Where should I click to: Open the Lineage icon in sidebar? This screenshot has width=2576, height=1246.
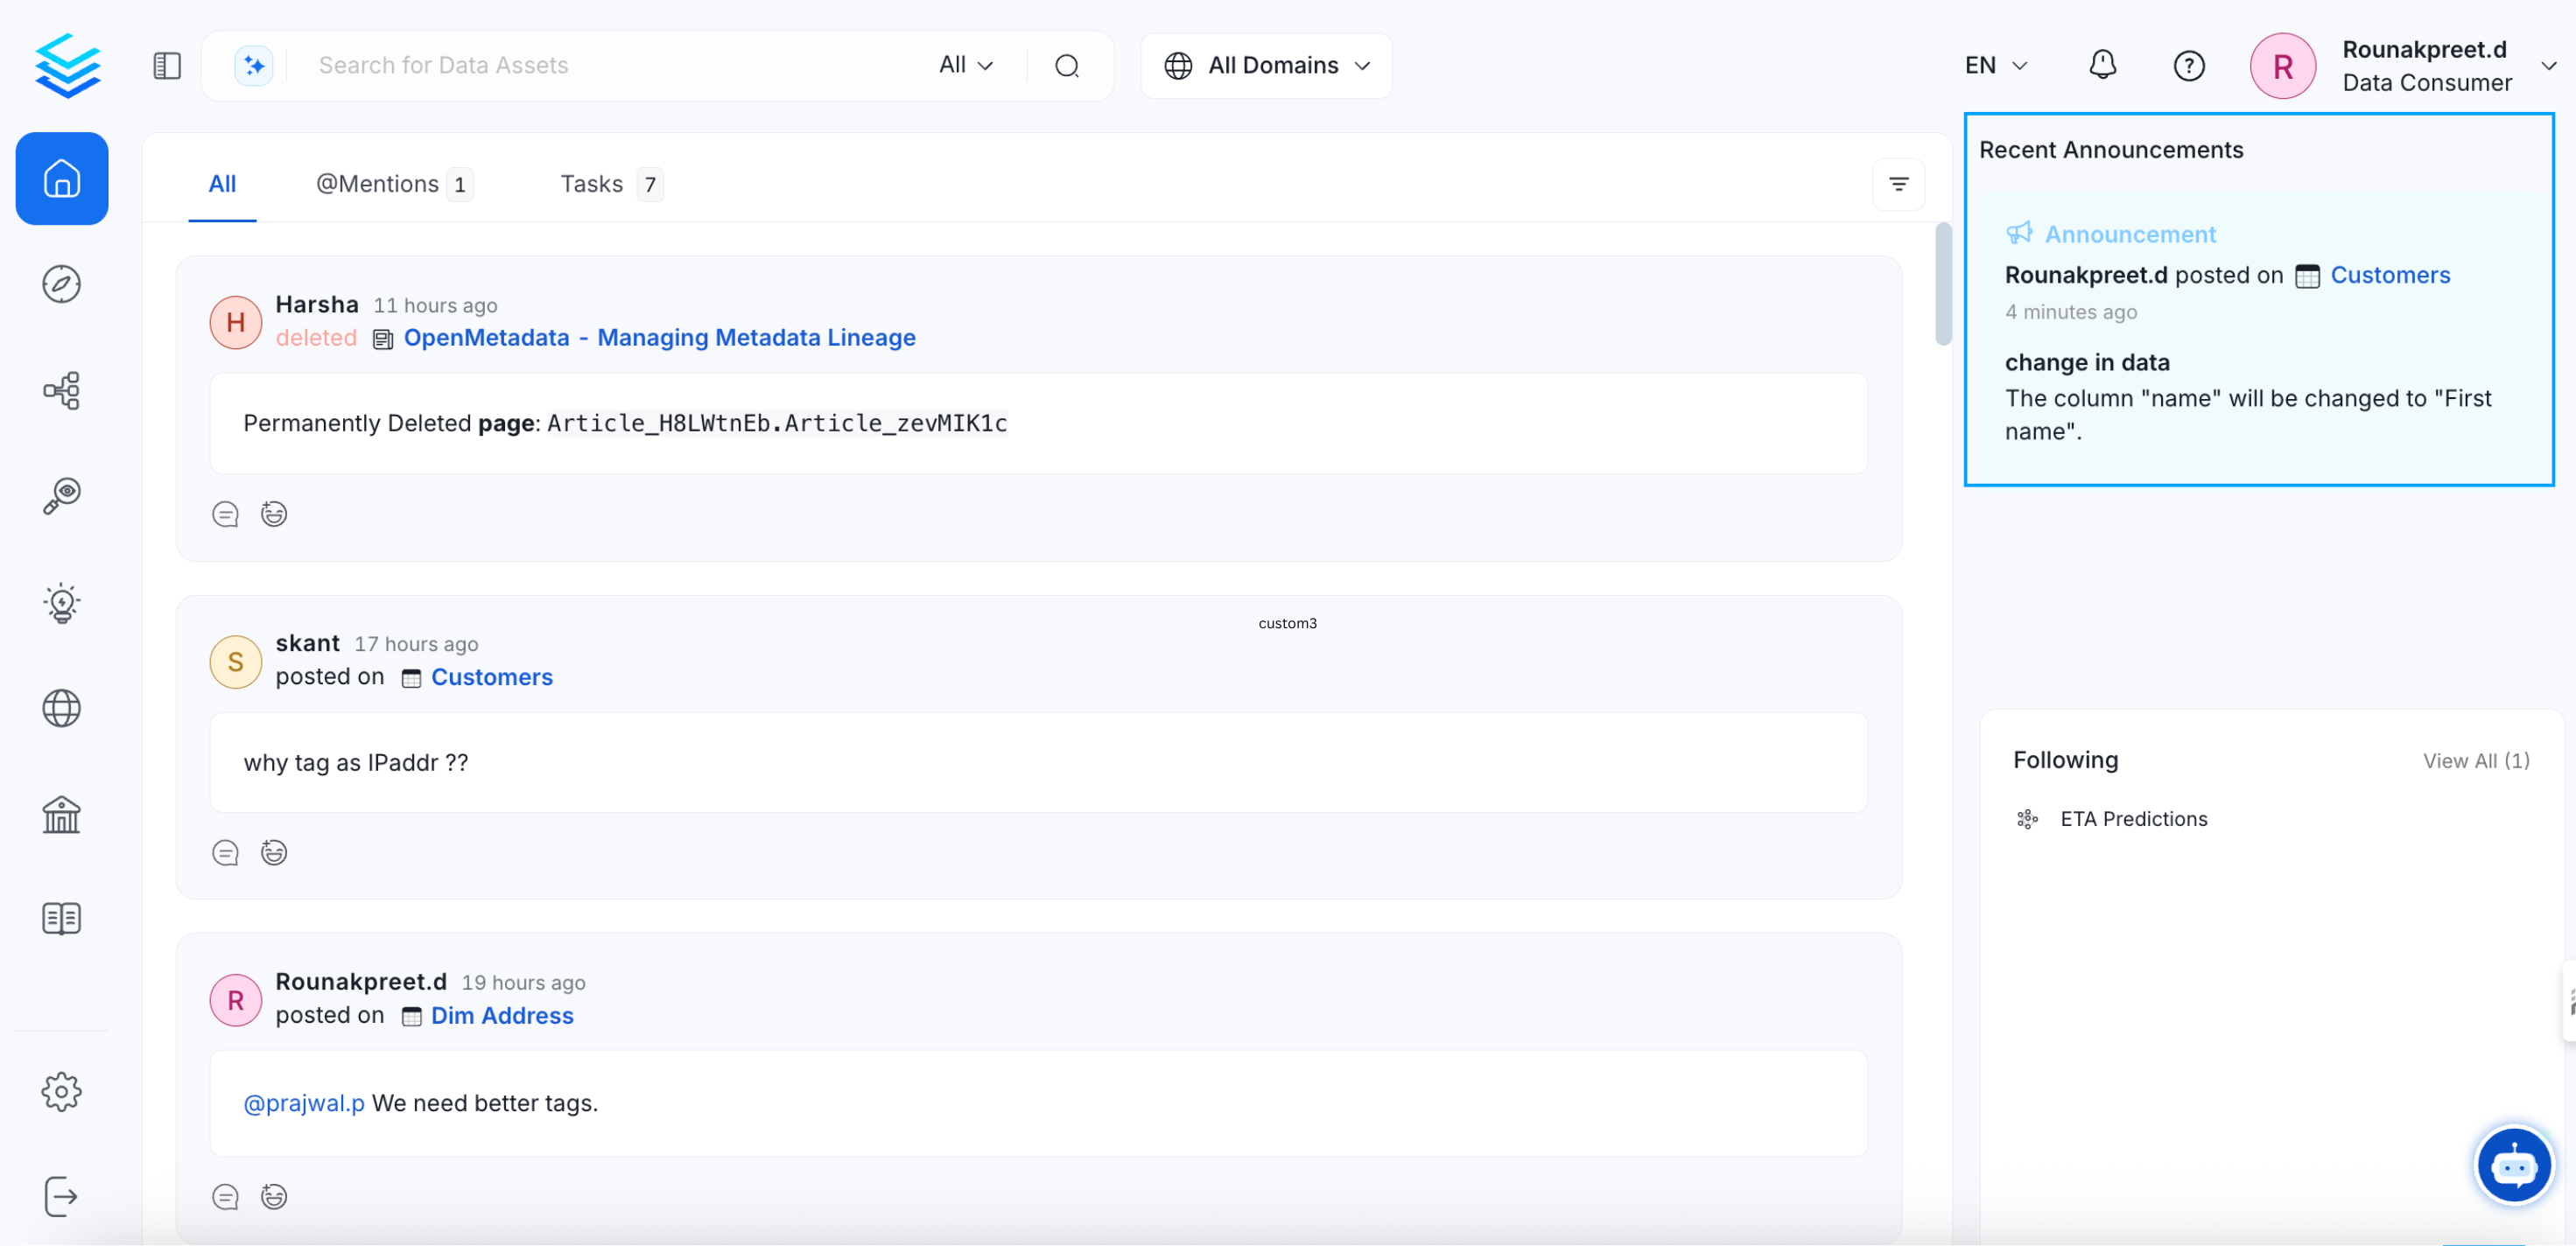point(61,390)
